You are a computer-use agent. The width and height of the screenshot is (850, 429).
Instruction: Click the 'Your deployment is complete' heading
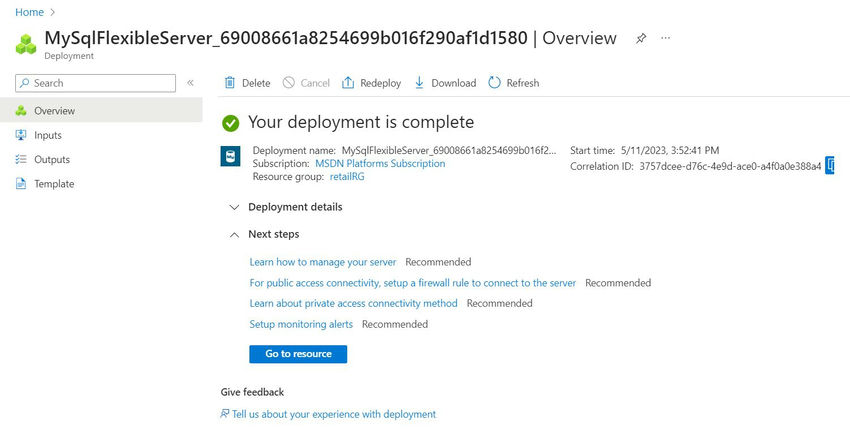point(361,122)
